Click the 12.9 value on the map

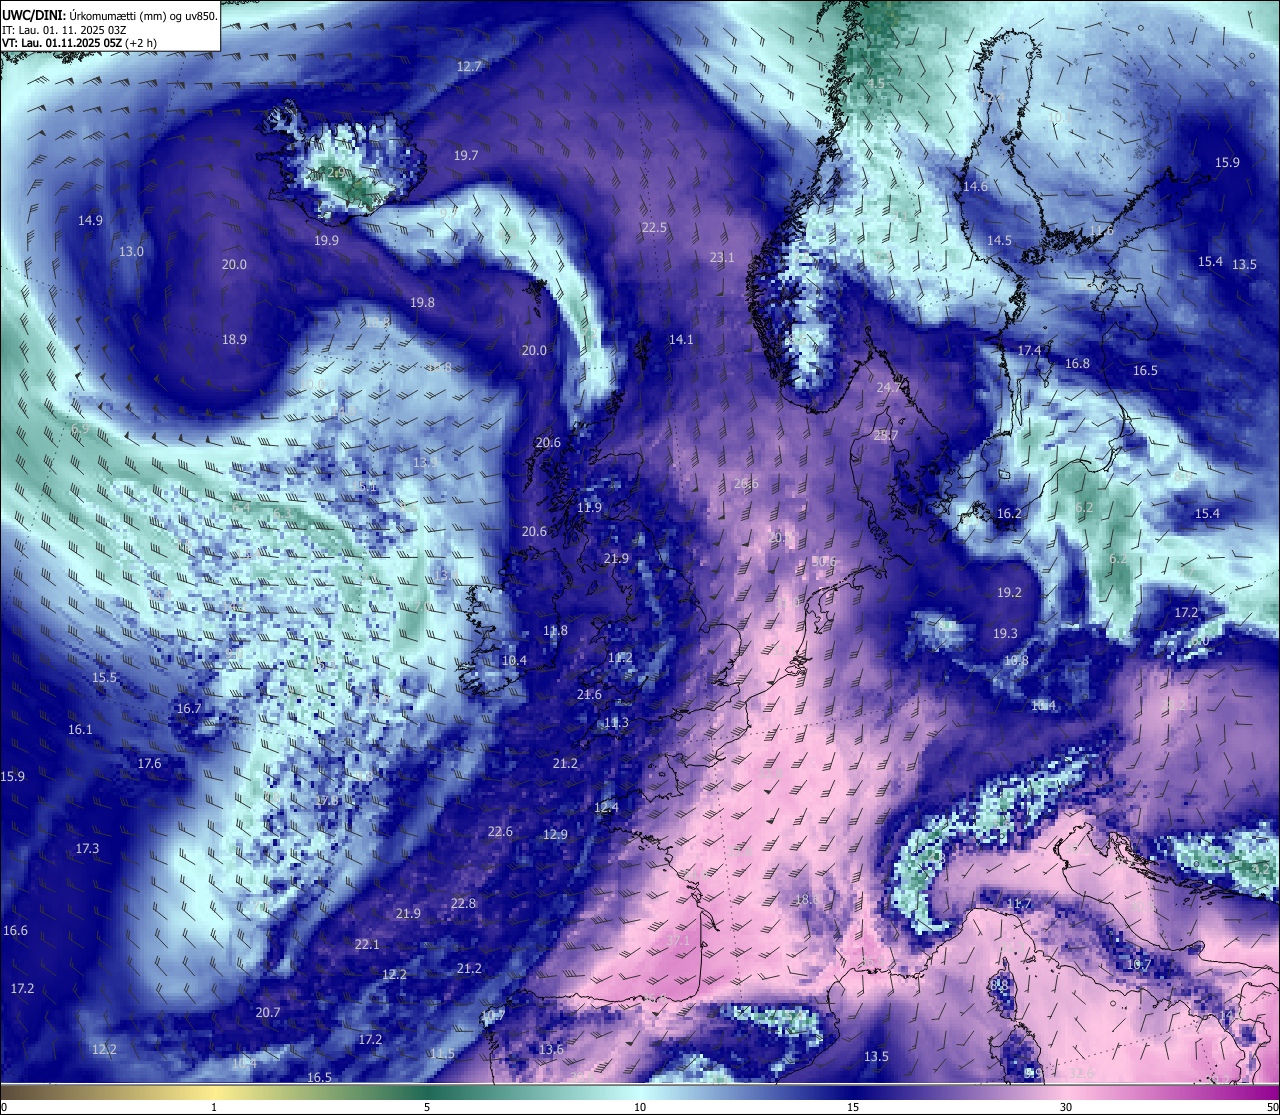pyautogui.click(x=555, y=835)
